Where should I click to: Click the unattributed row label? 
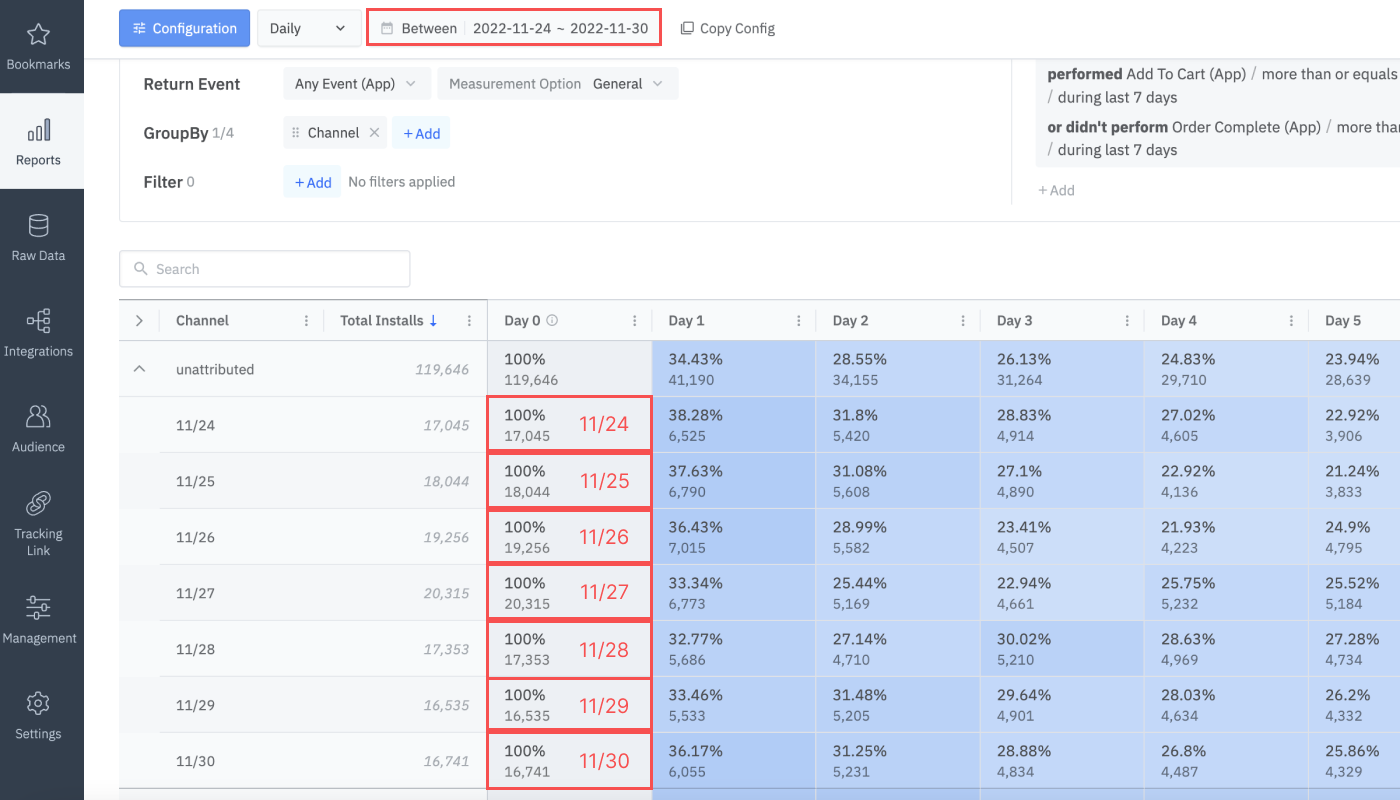pos(215,369)
